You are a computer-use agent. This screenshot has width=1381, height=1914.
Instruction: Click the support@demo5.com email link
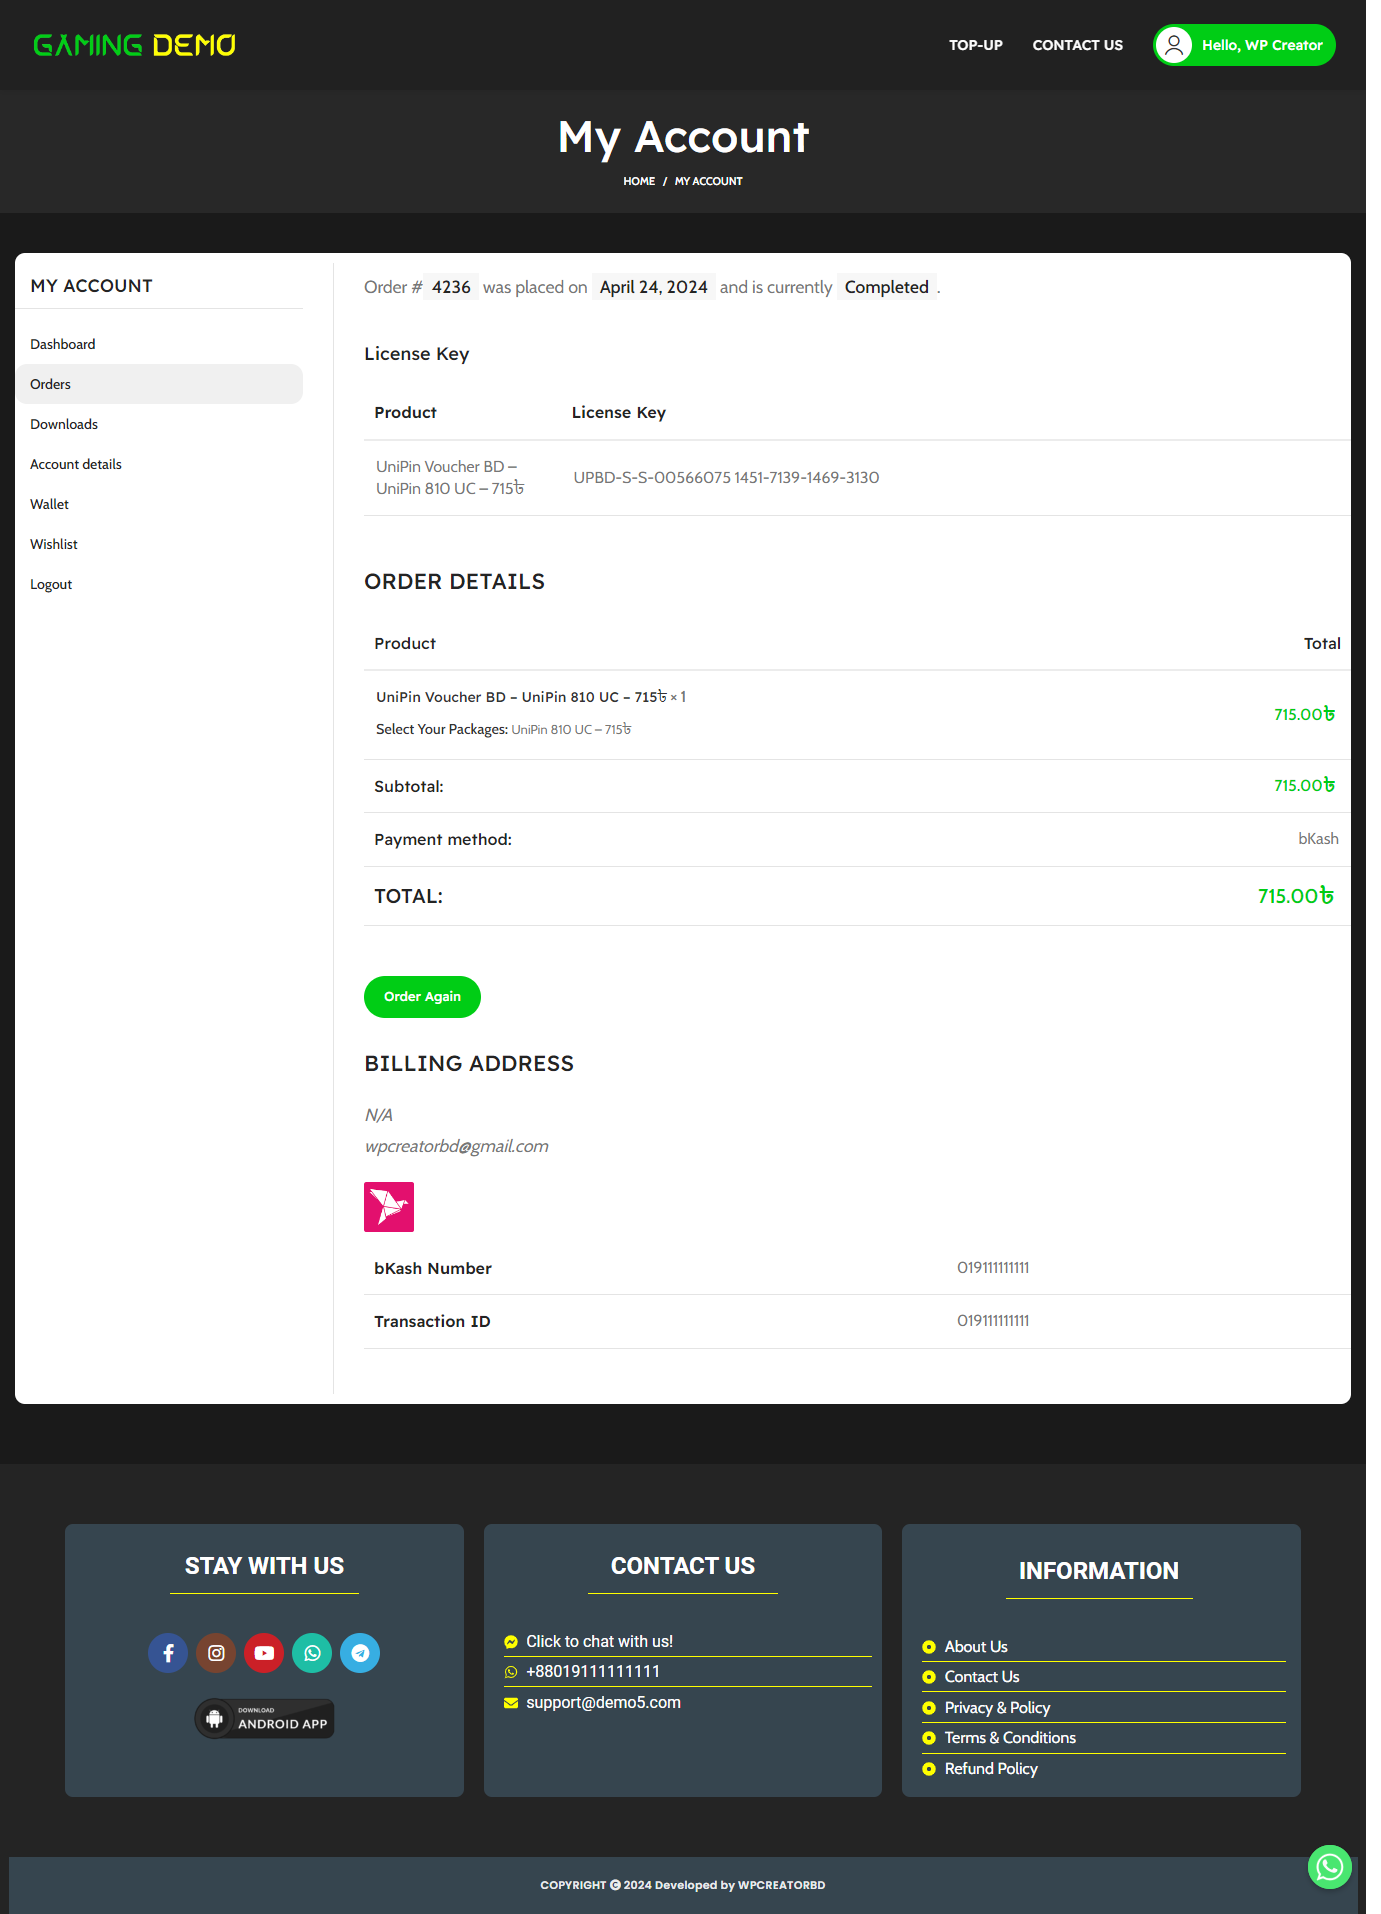point(603,1702)
